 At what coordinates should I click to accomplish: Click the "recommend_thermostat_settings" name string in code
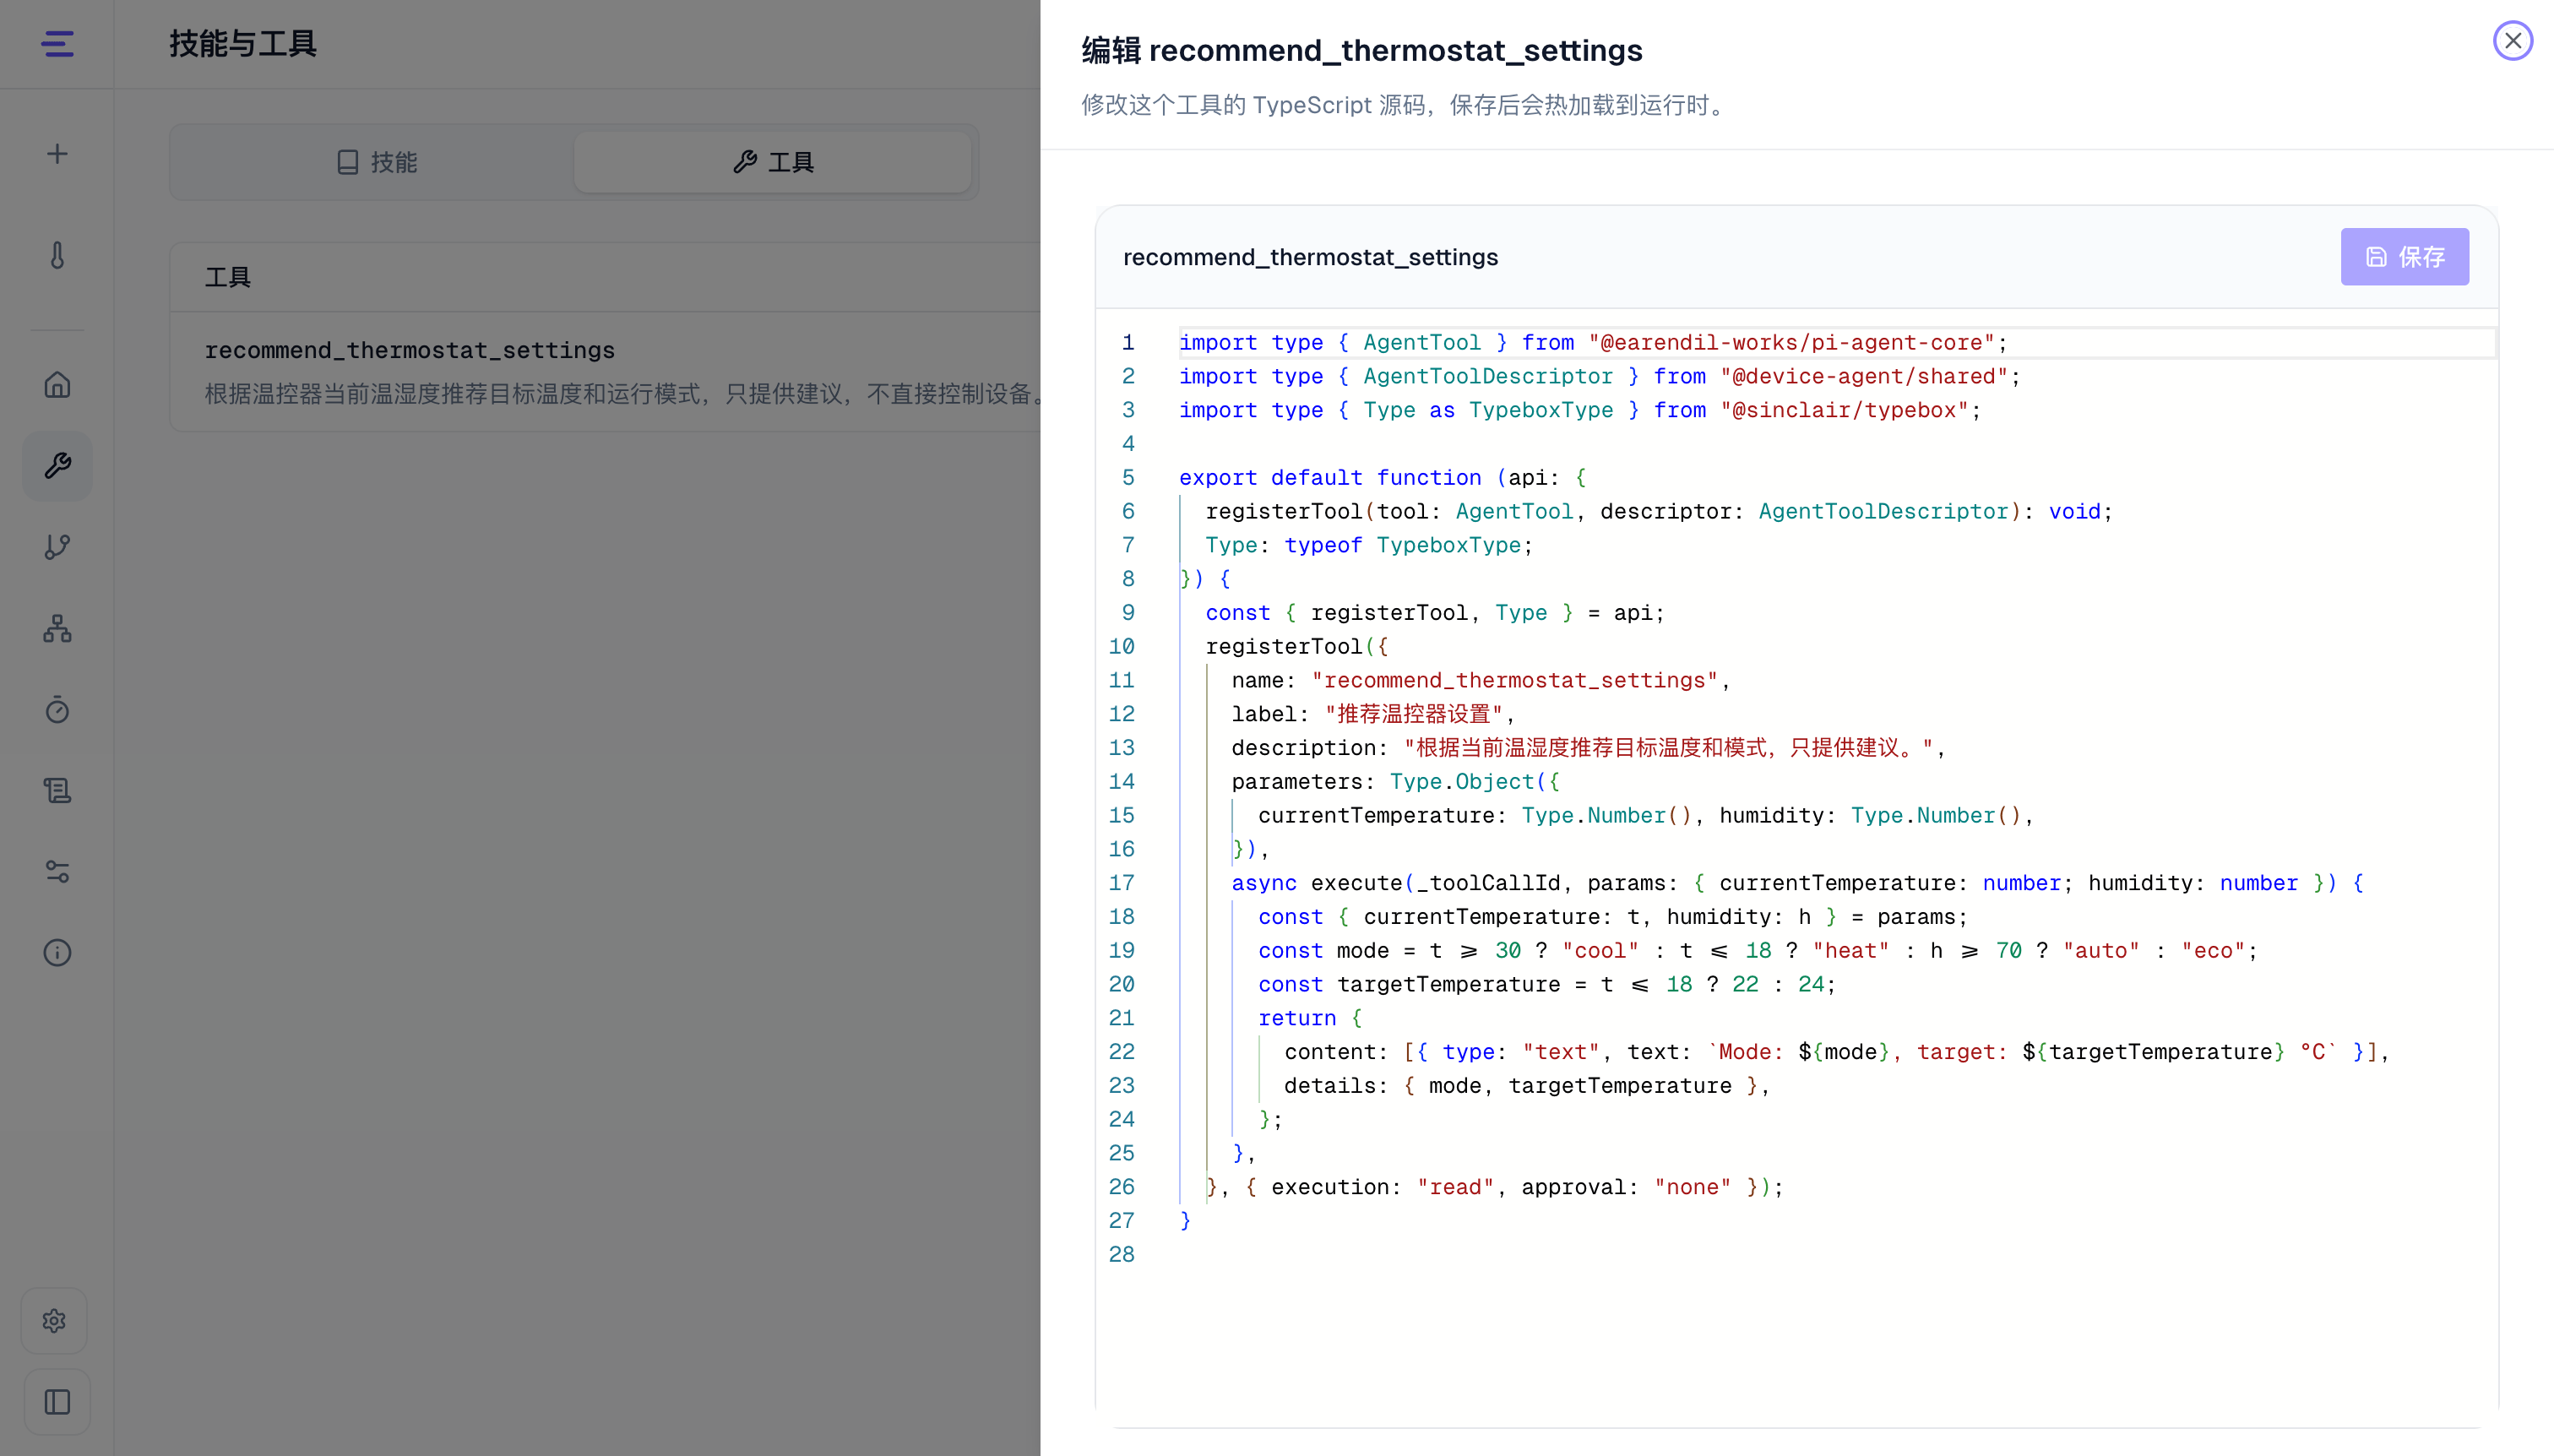point(1514,681)
